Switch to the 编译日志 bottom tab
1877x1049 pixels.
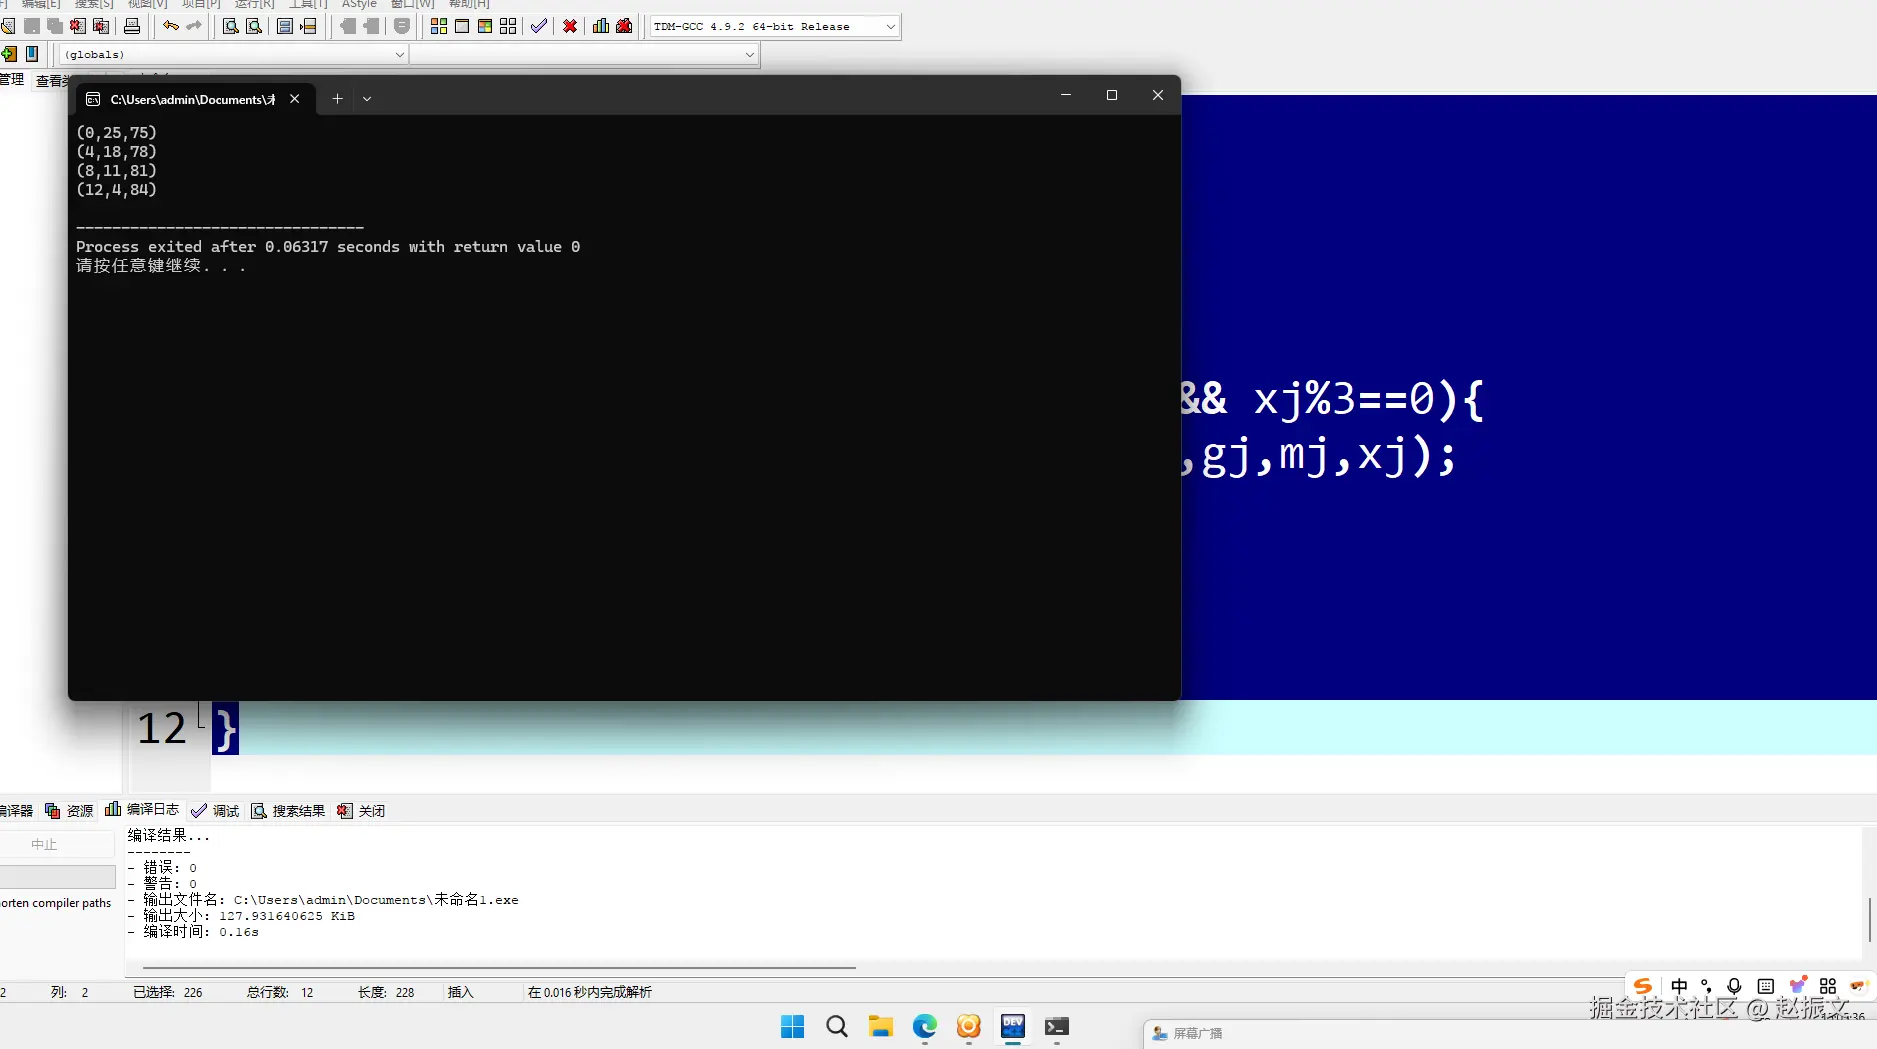click(142, 810)
